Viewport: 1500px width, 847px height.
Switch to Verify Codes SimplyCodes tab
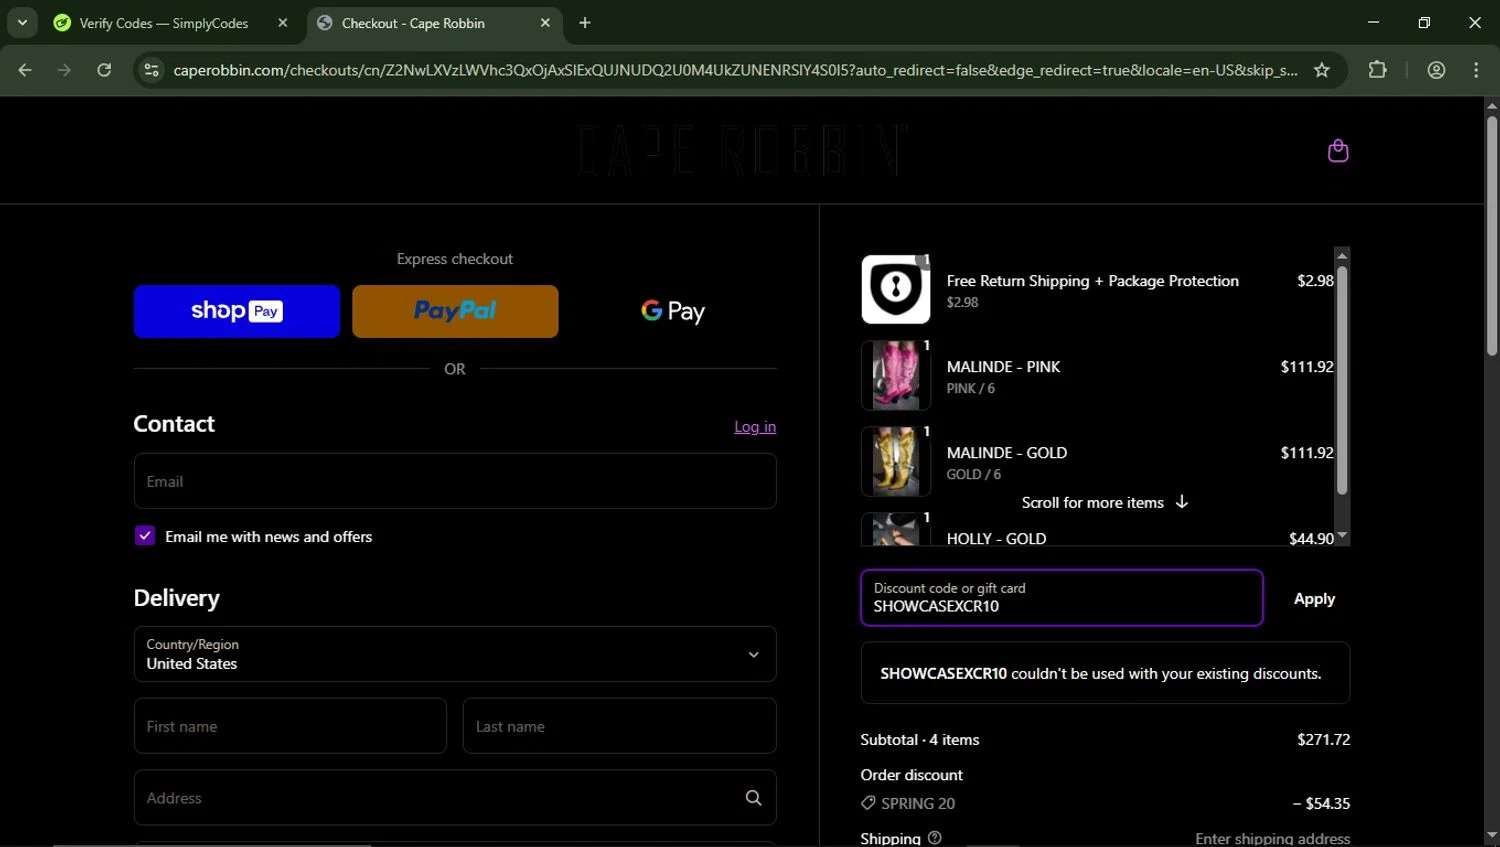(x=163, y=23)
